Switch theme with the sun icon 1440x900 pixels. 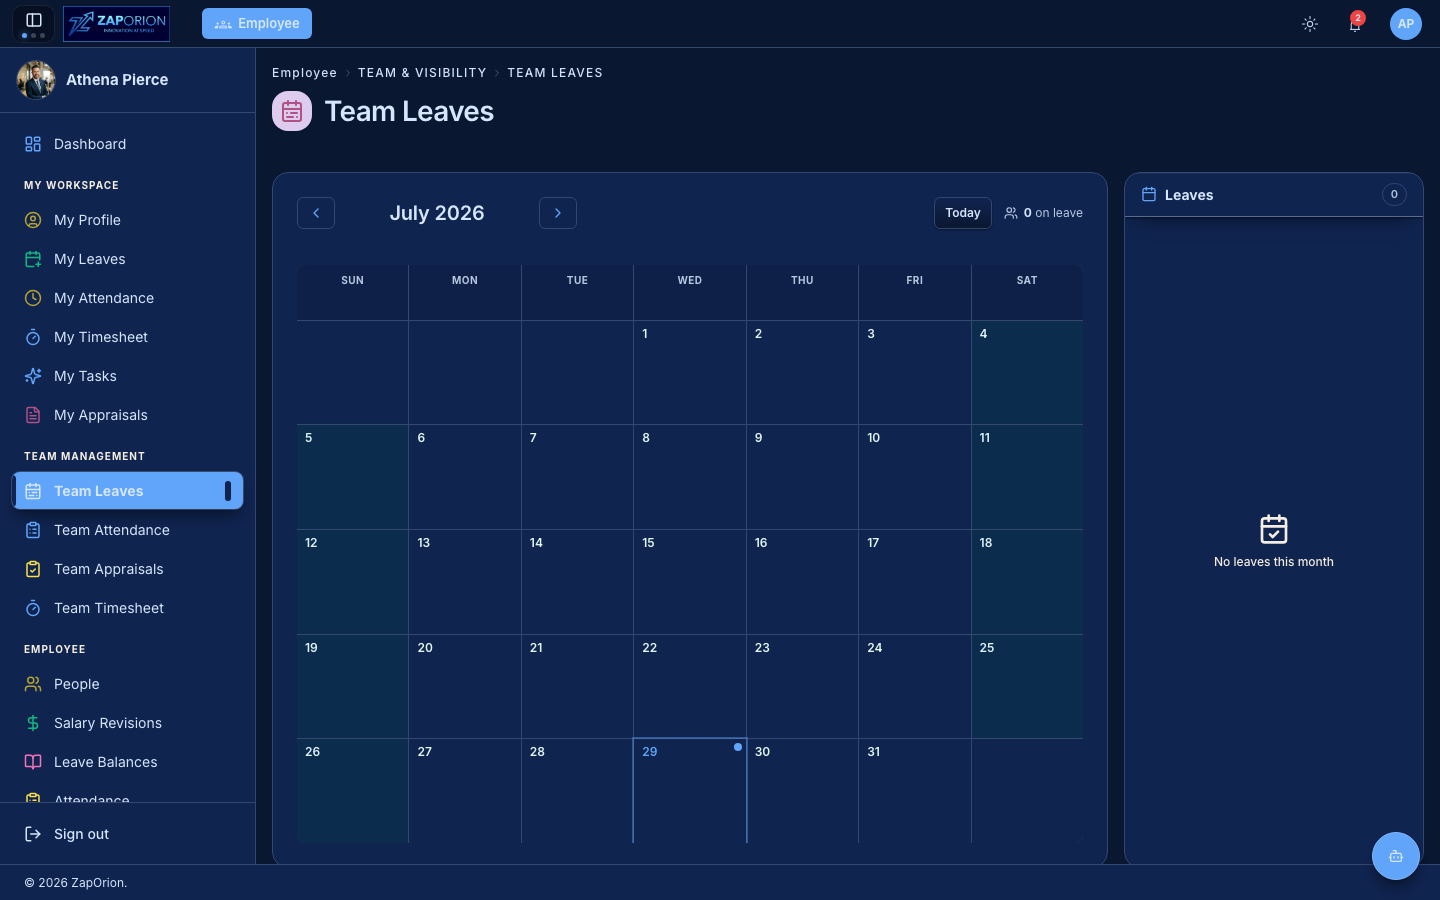tap(1310, 24)
